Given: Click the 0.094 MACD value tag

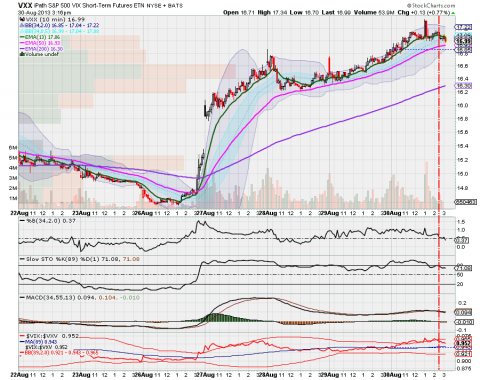Looking at the screenshot, I should click(463, 313).
